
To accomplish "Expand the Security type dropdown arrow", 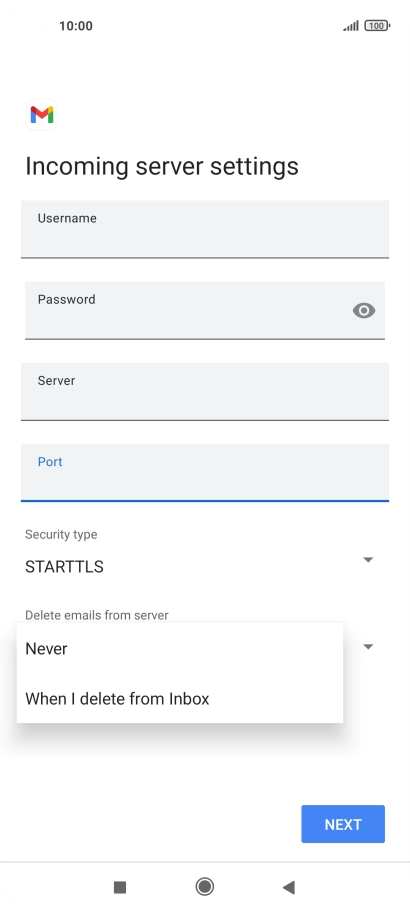I will [368, 559].
